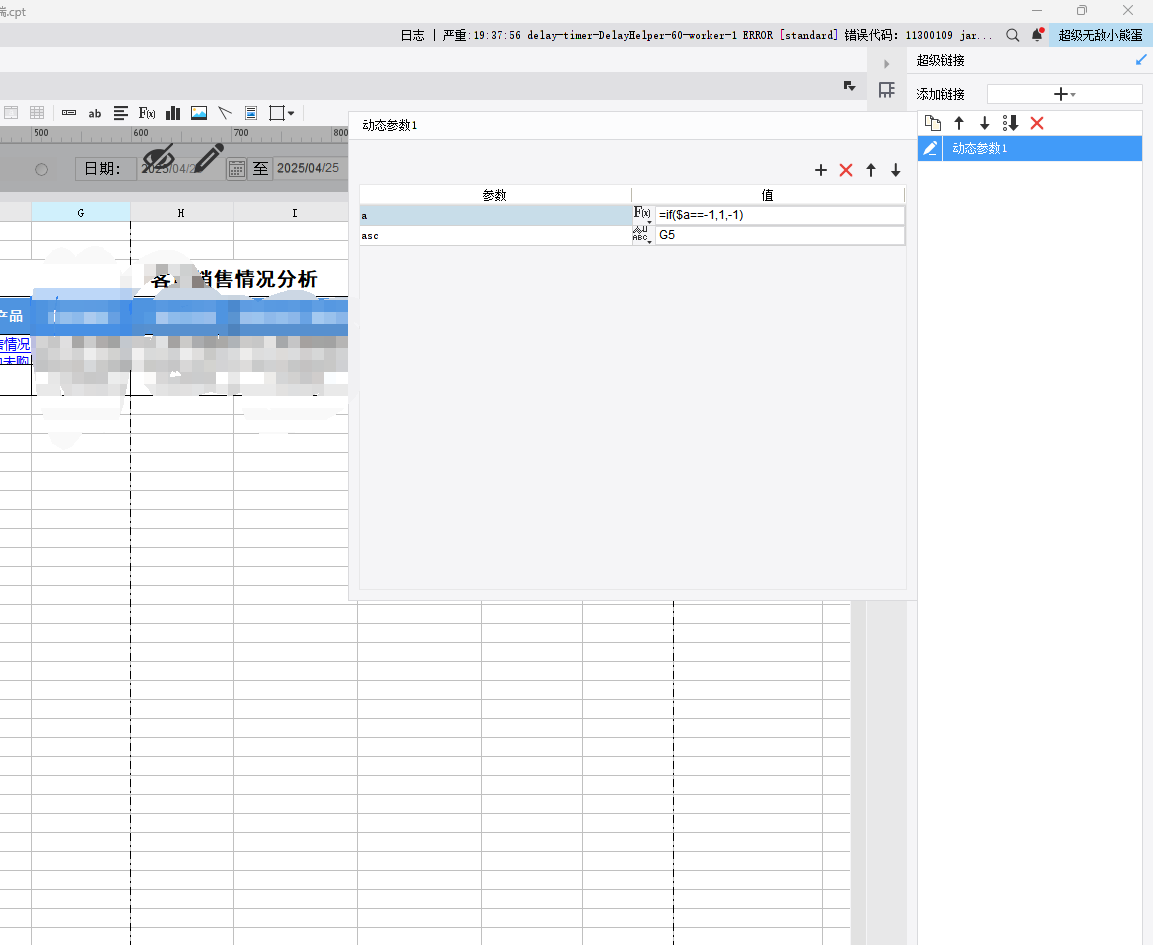The image size is (1153, 945).
Task: Open the 日志 log panel
Action: coord(413,35)
